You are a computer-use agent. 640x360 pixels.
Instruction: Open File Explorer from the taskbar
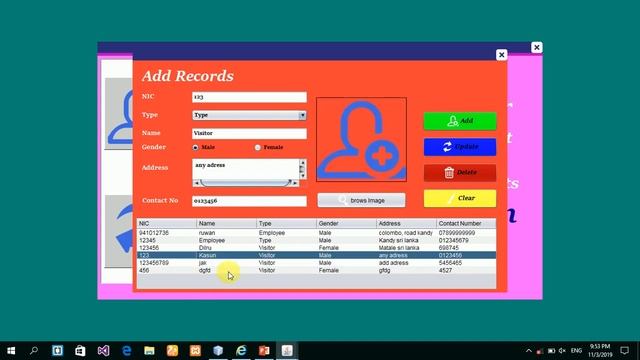tap(149, 351)
